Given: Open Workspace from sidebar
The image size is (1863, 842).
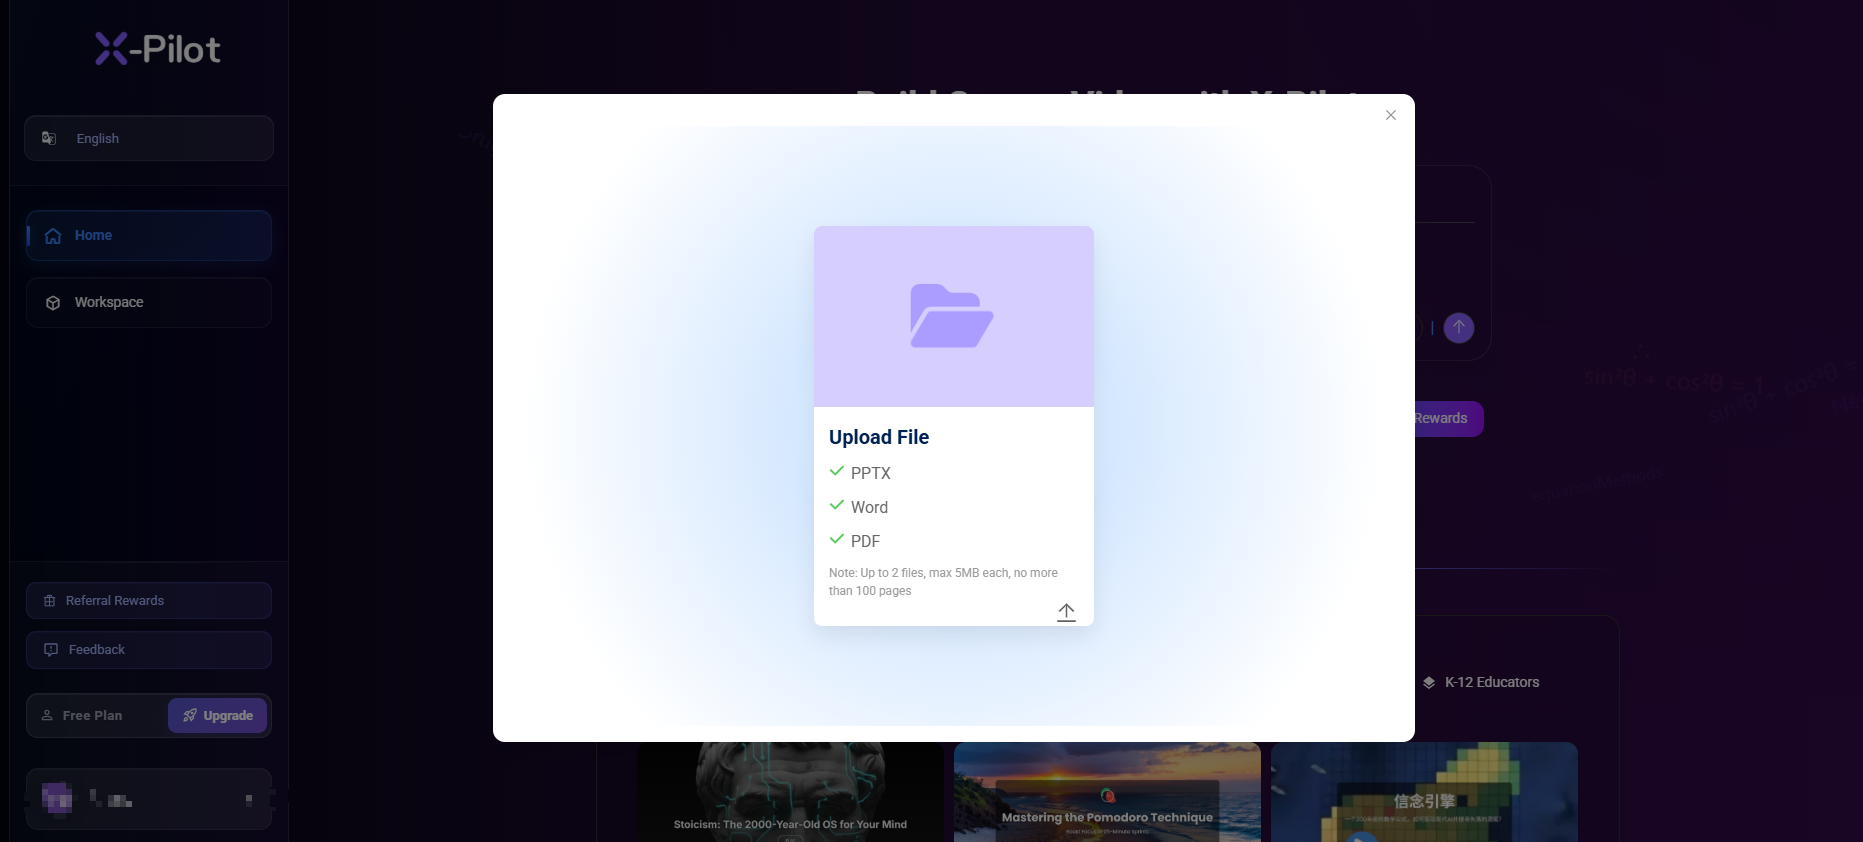Looking at the screenshot, I should pyautogui.click(x=149, y=302).
